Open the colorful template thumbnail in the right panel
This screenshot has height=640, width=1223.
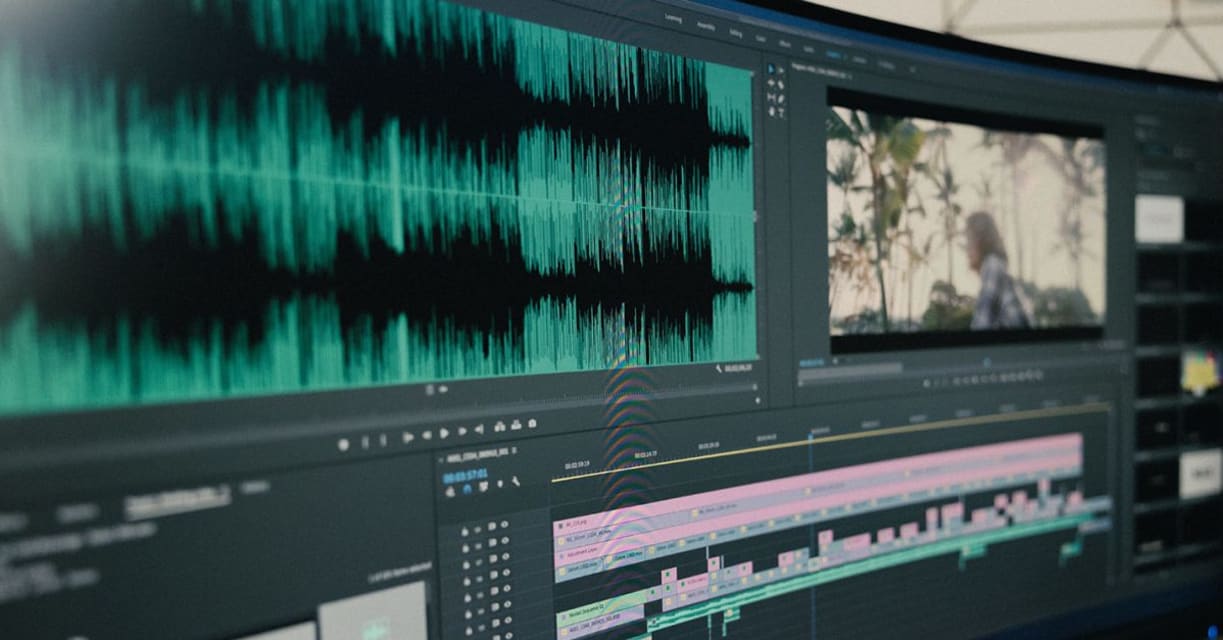coord(1201,371)
